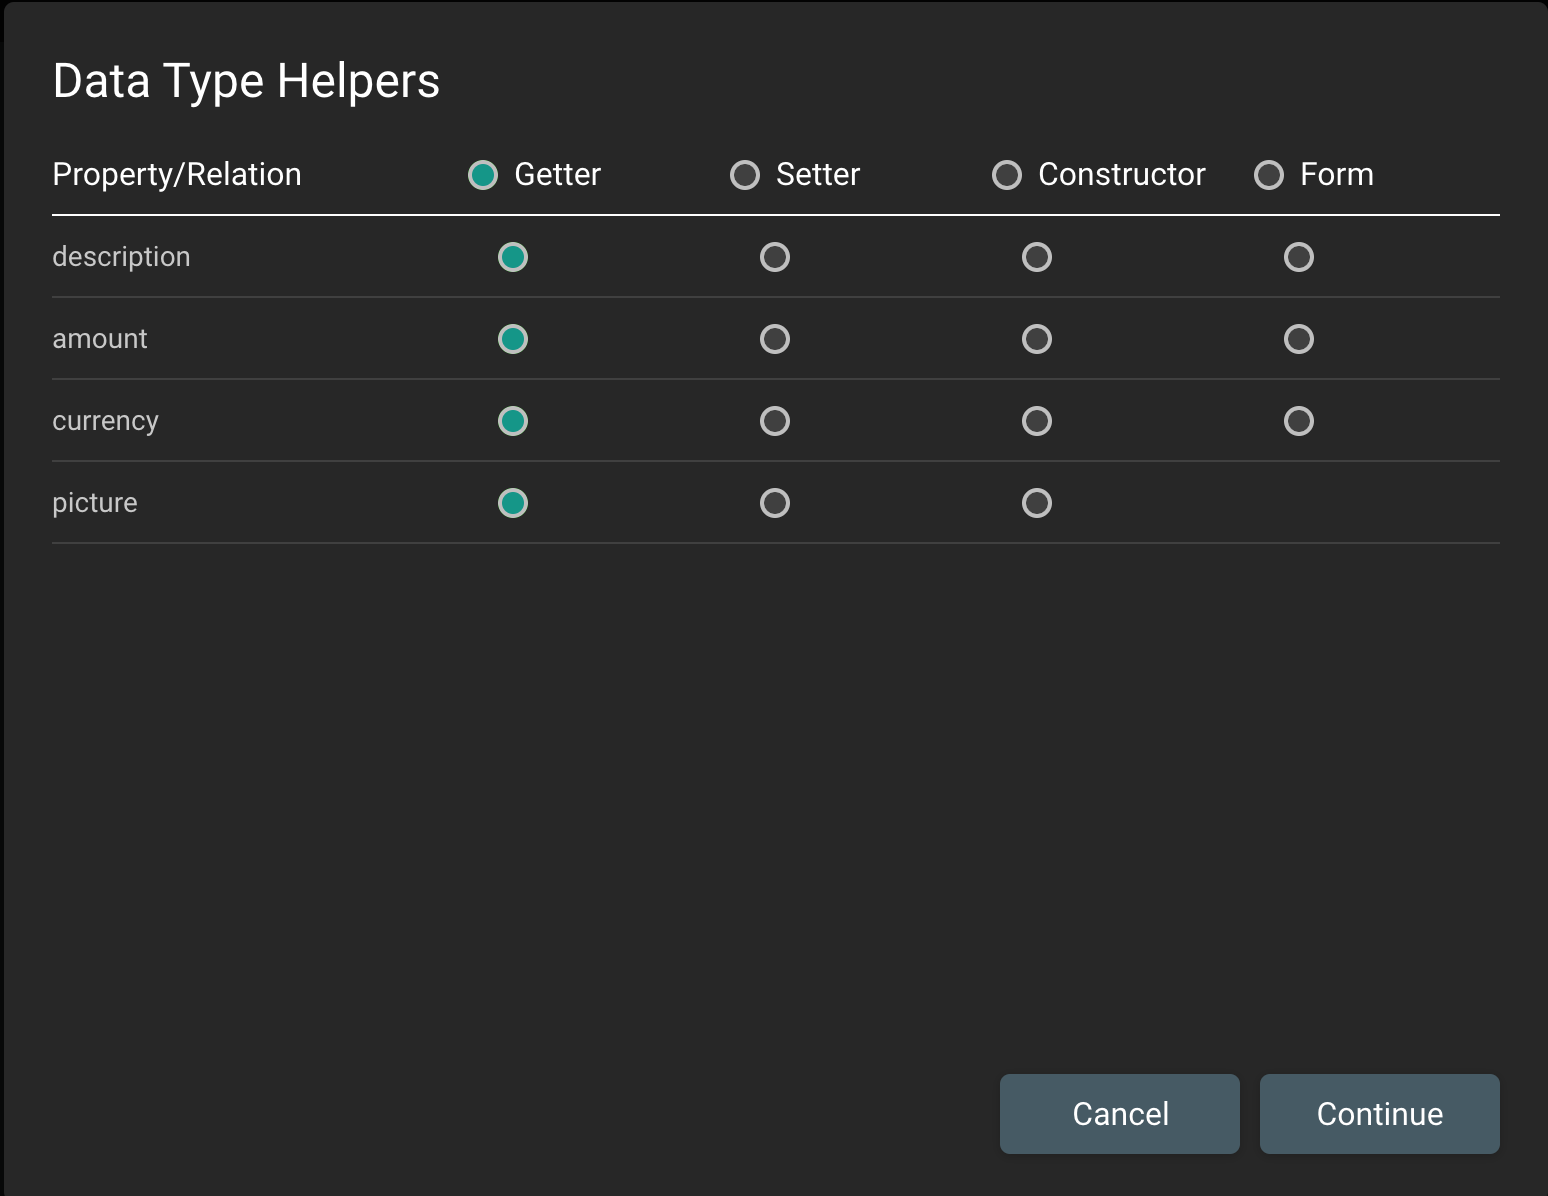
Task: Select the Getter radio in the header row
Action: coord(483,174)
